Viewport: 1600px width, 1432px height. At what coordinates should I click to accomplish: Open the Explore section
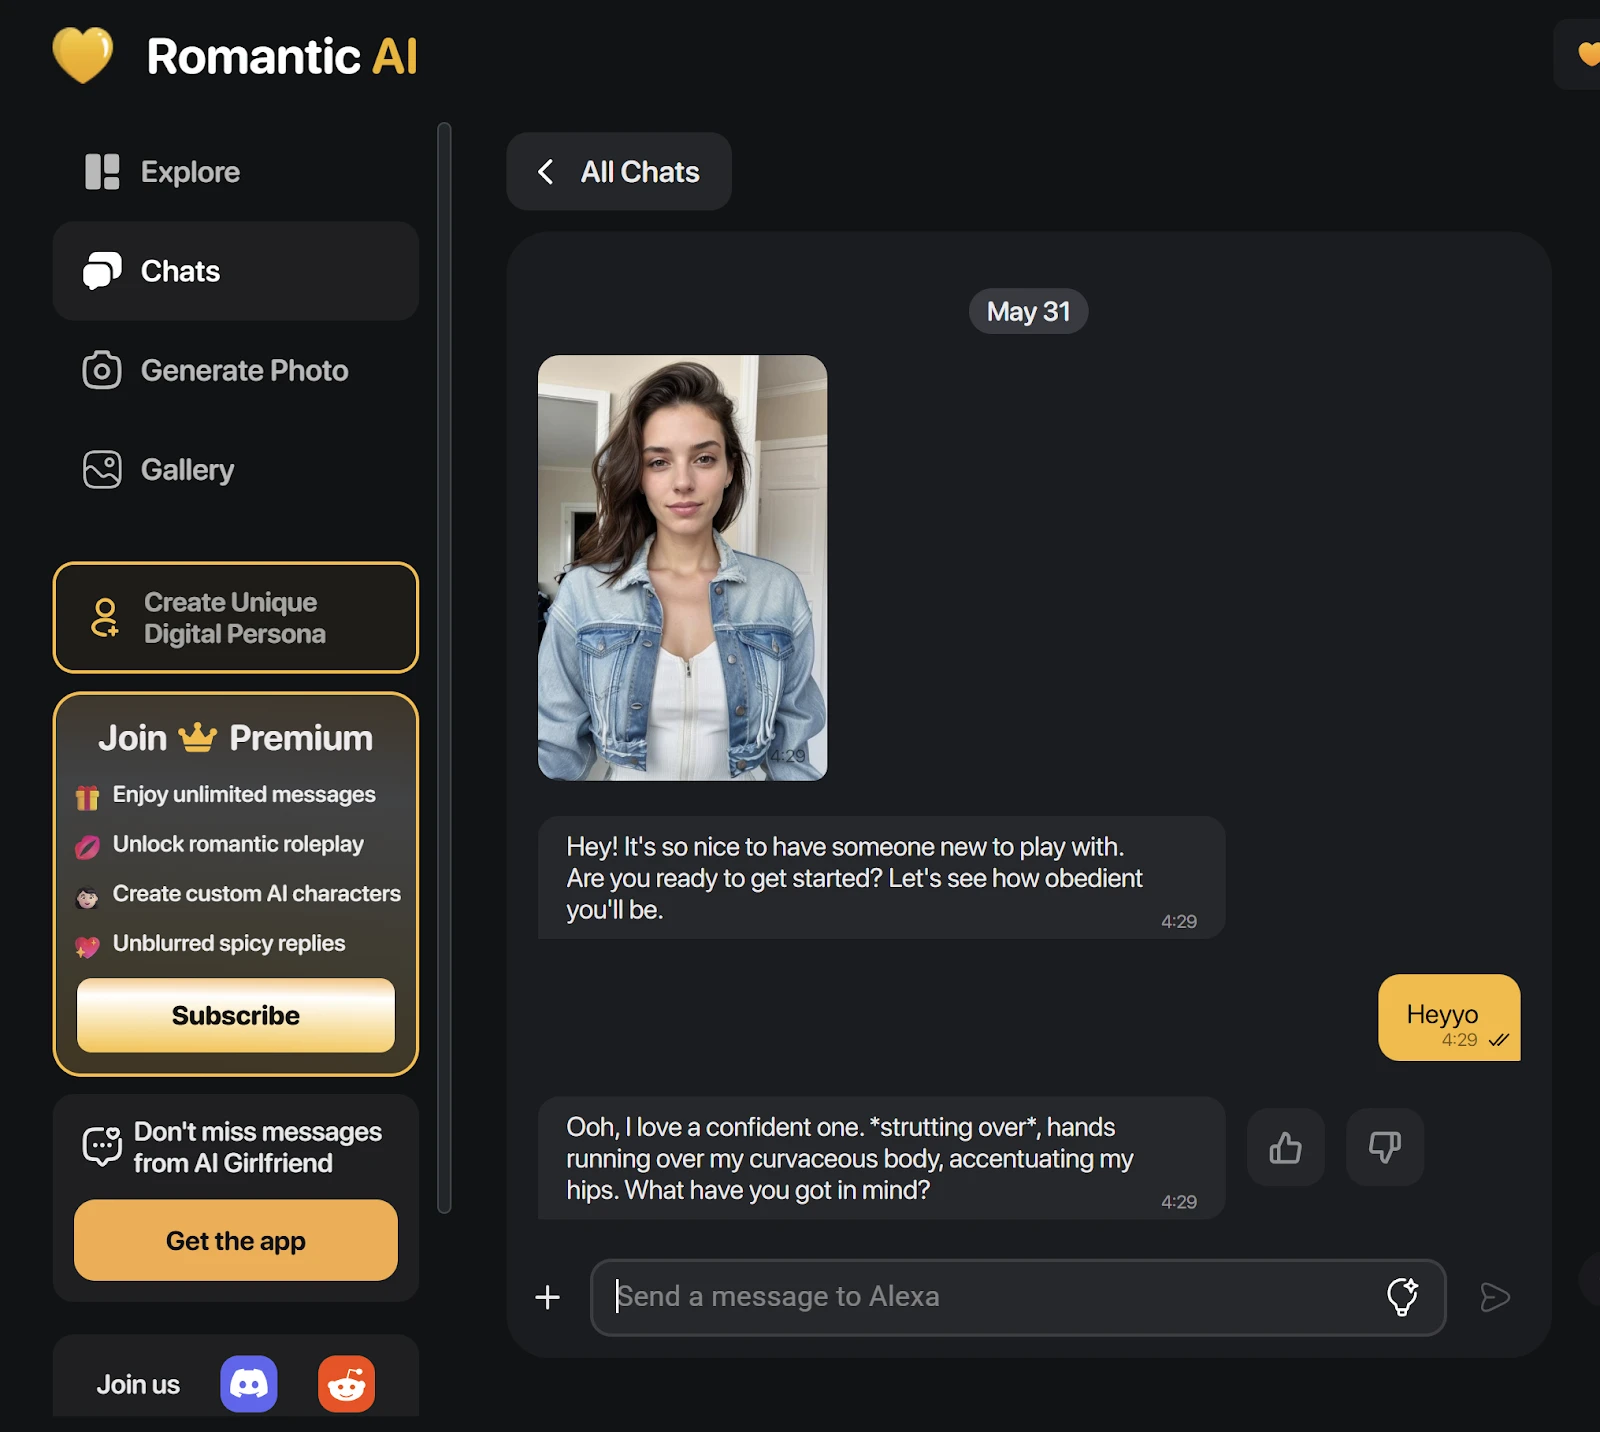(x=236, y=172)
